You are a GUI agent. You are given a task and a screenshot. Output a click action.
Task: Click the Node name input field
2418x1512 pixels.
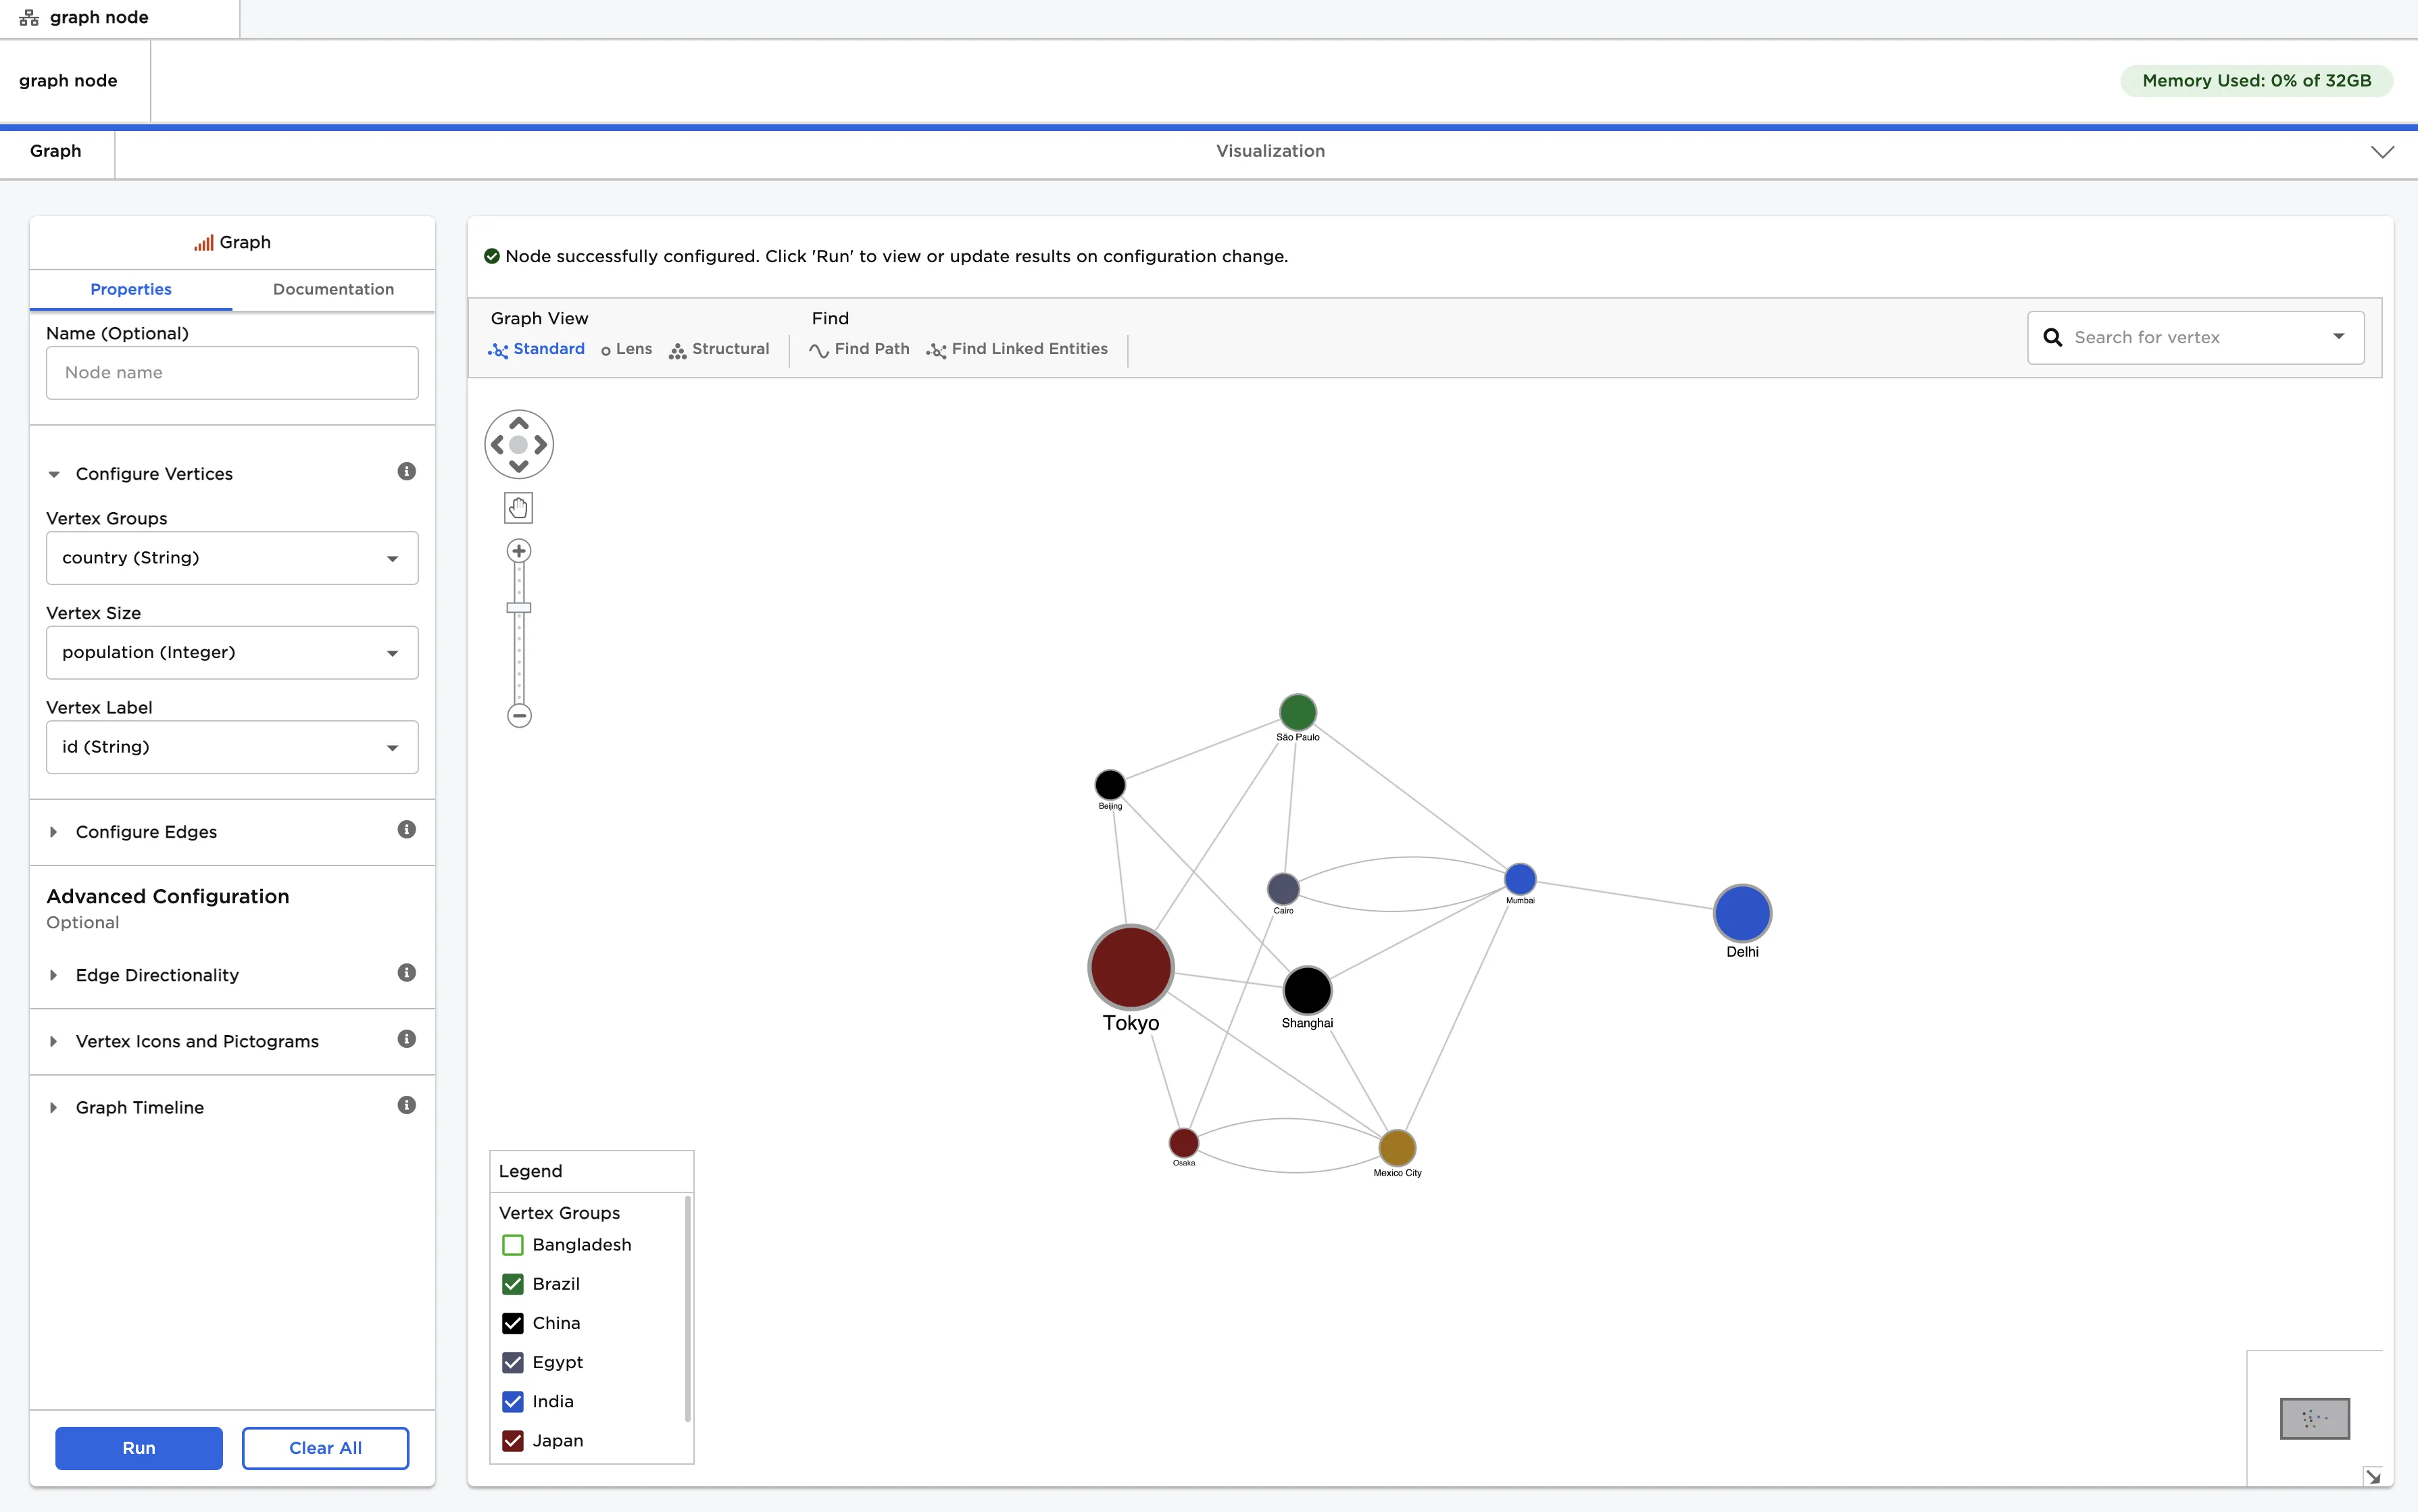pos(231,372)
